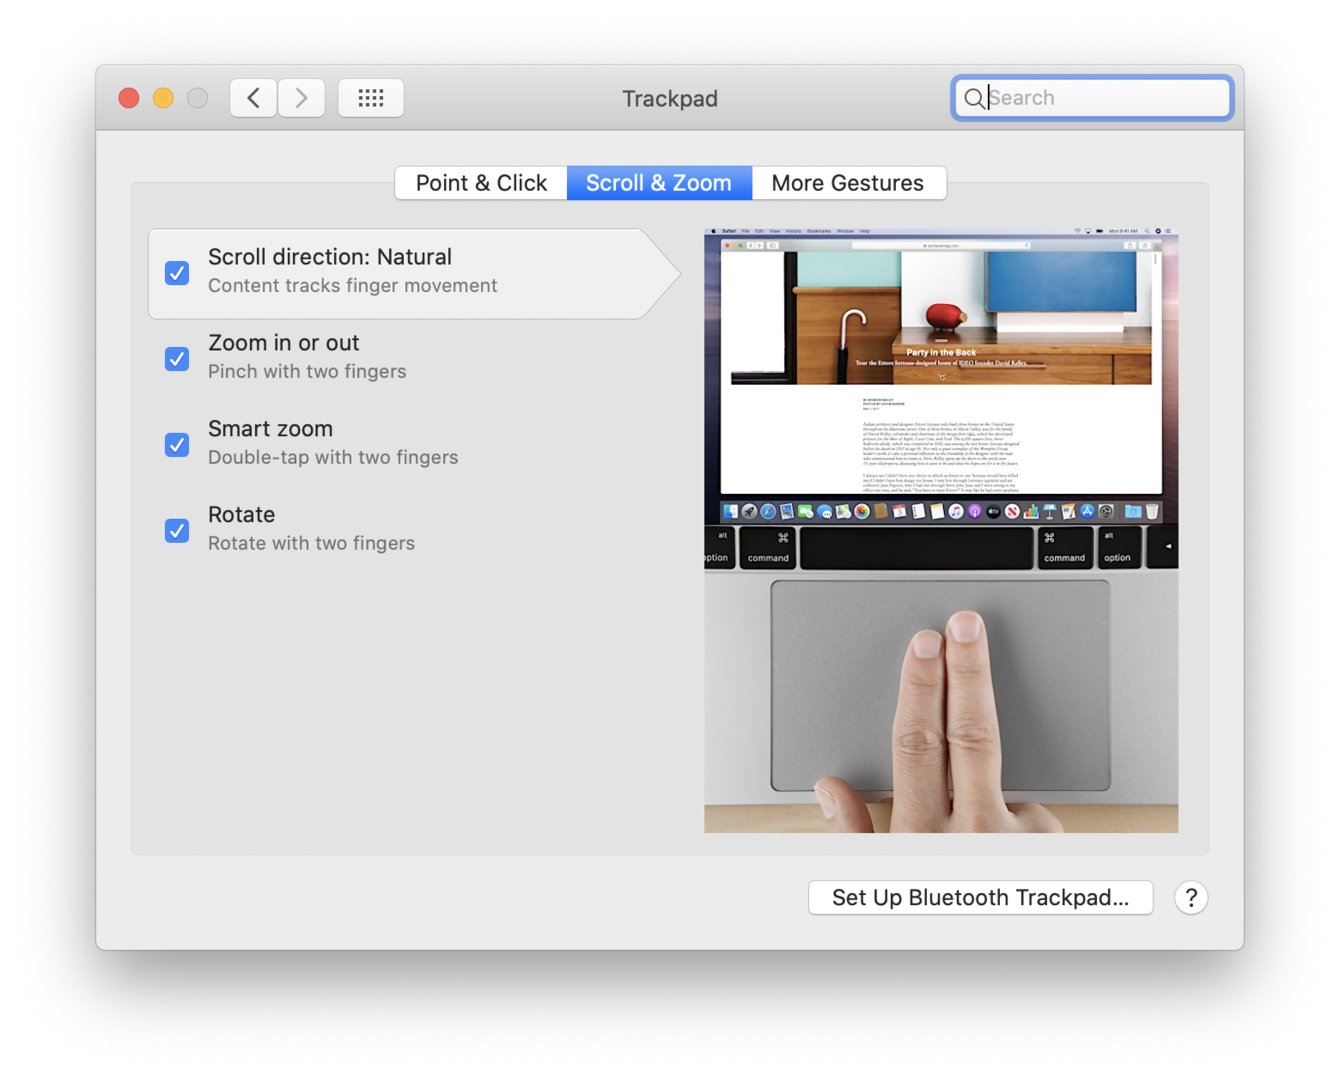
Task: Uncheck Rotate with two fingers
Action: pyautogui.click(x=176, y=530)
